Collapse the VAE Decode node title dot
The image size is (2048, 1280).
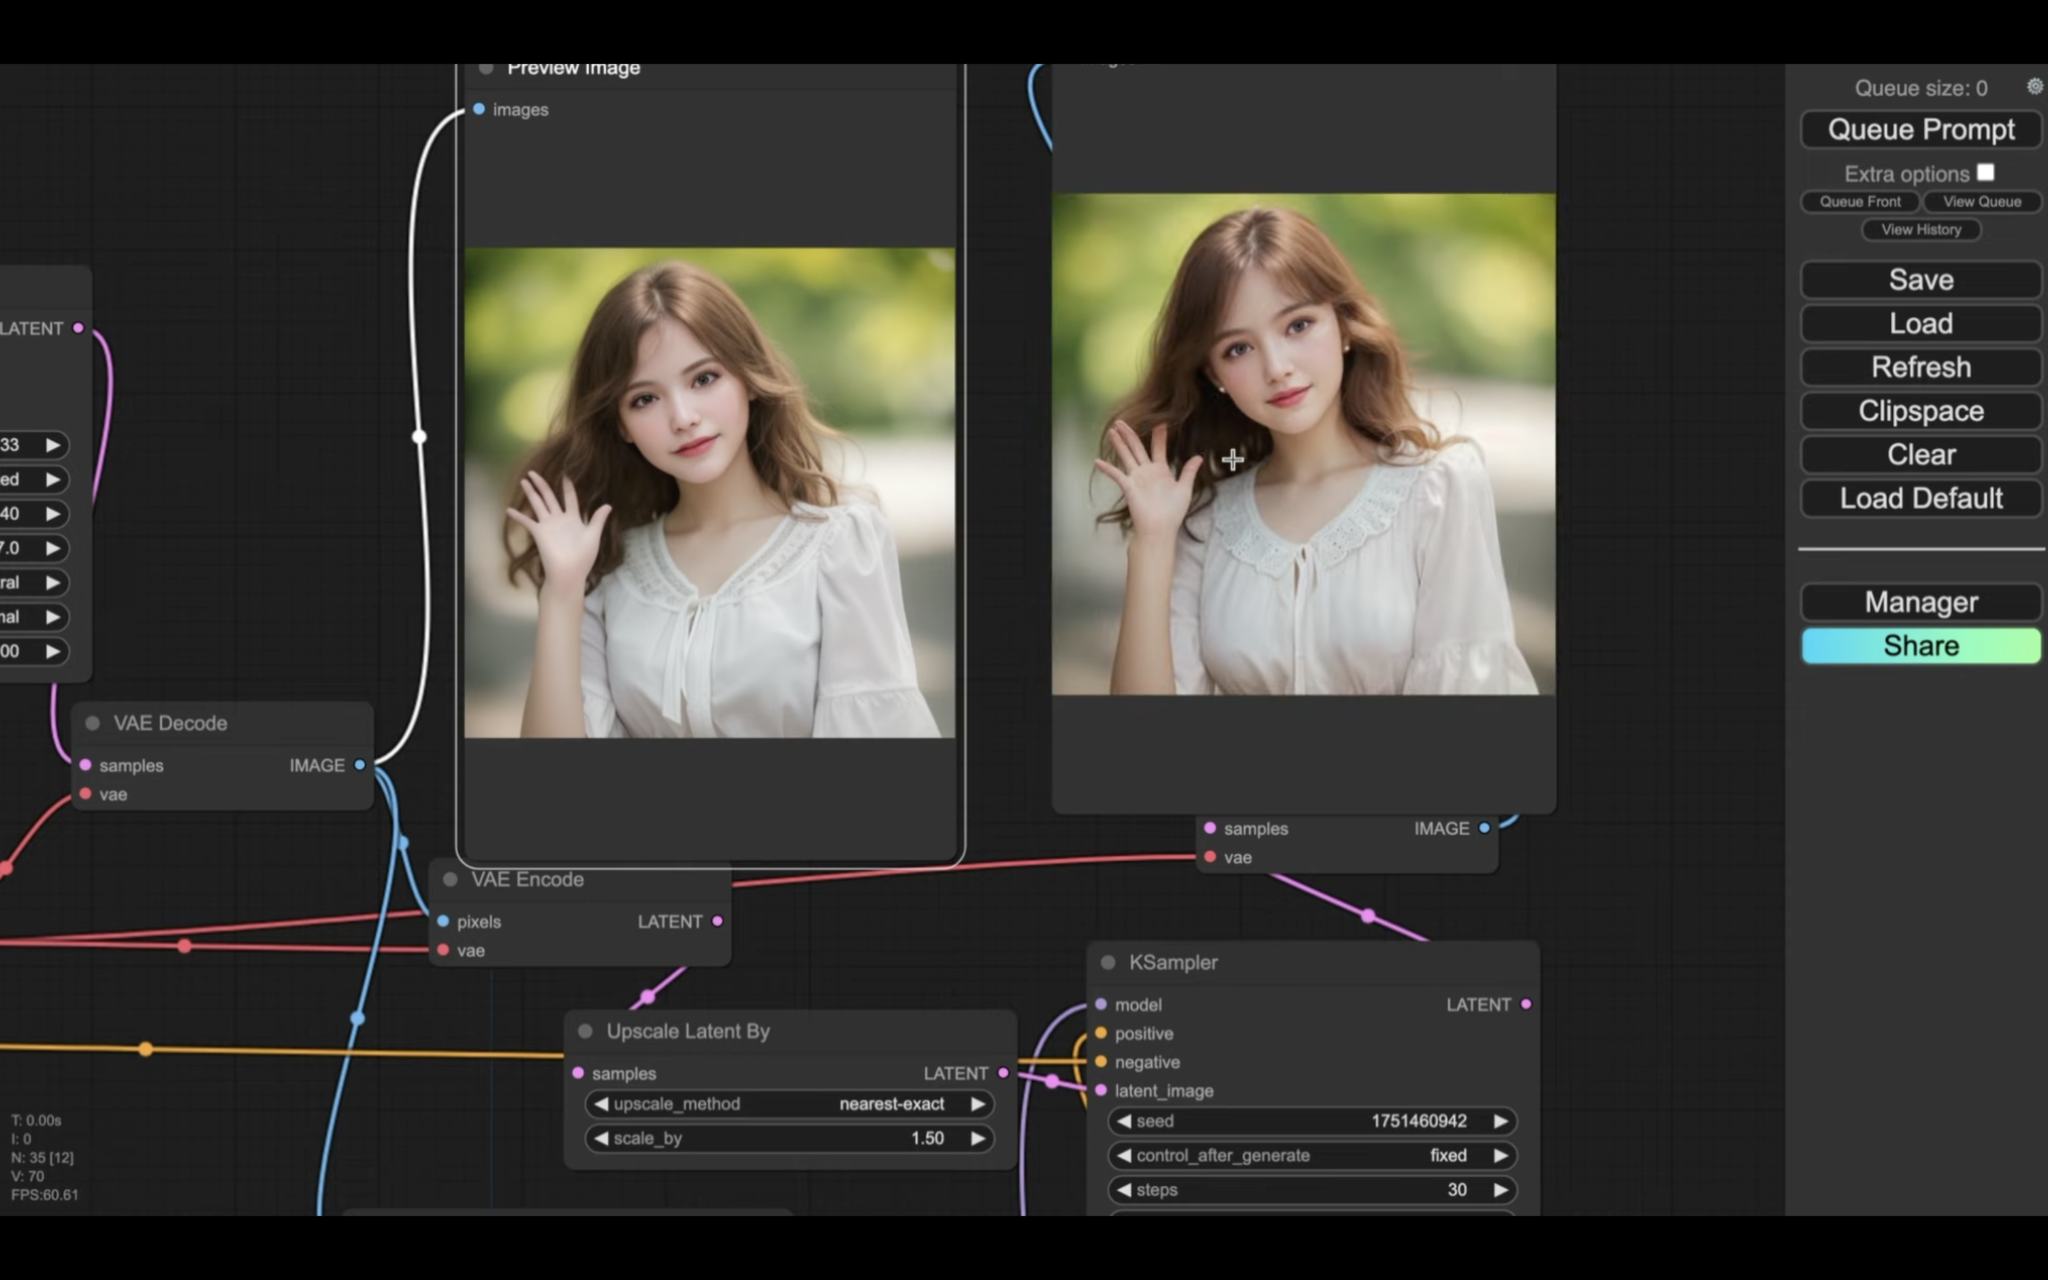point(93,722)
